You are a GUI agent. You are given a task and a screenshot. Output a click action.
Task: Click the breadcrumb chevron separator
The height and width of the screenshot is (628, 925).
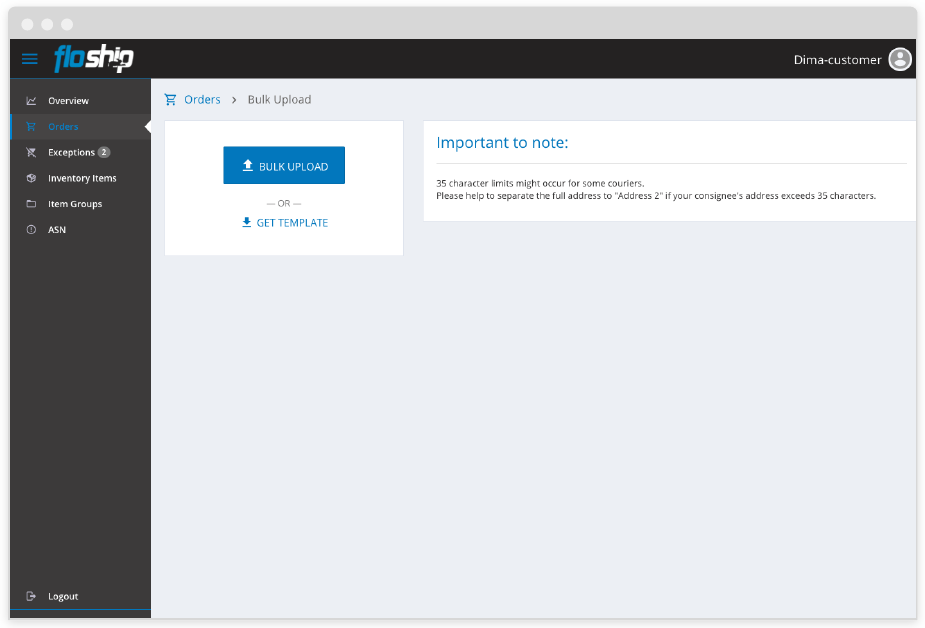pos(234,100)
